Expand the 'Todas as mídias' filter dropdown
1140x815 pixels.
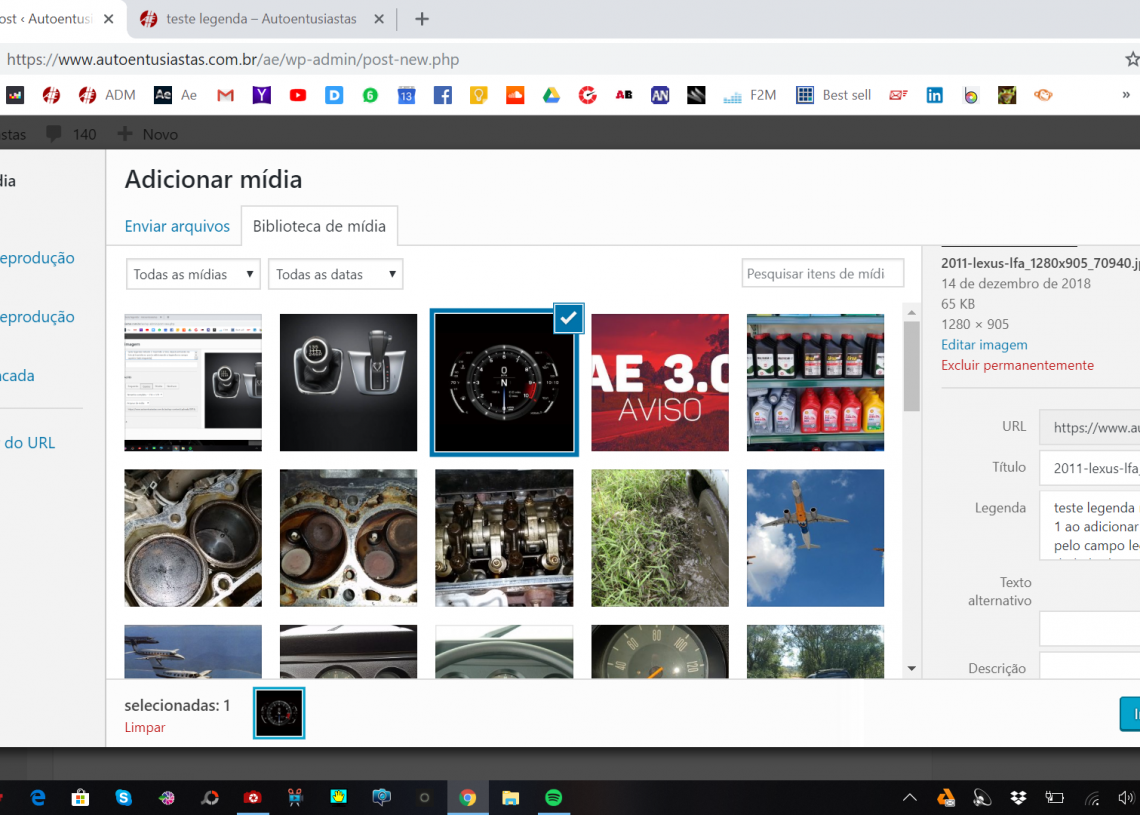pyautogui.click(x=193, y=274)
